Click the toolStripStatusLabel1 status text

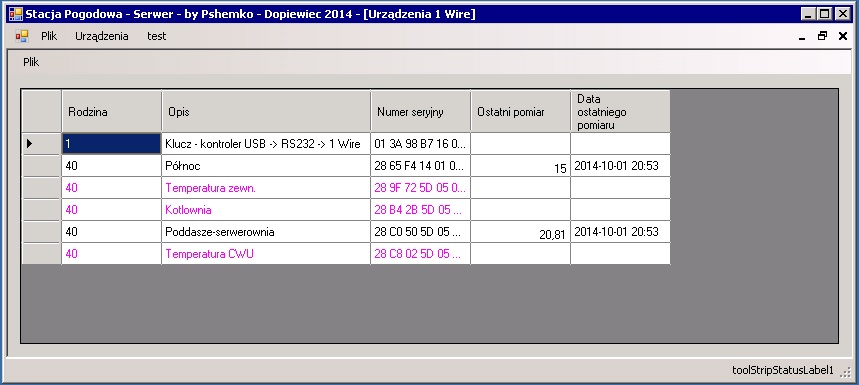783,371
